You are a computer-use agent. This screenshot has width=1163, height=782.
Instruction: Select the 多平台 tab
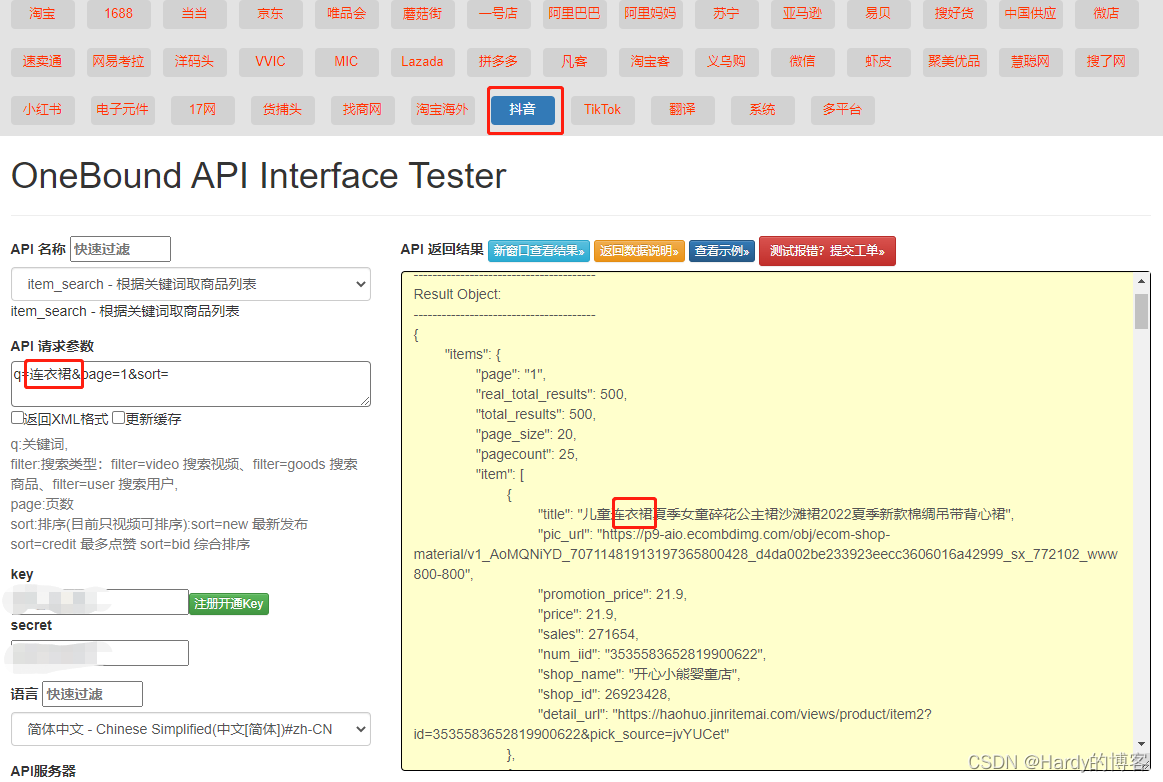pos(843,110)
